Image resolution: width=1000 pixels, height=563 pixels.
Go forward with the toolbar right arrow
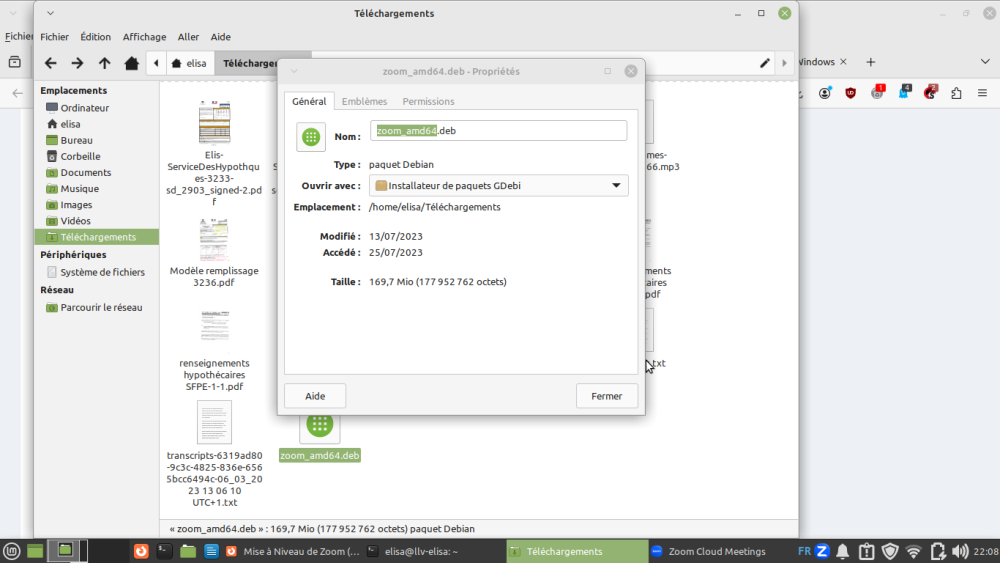tap(77, 63)
